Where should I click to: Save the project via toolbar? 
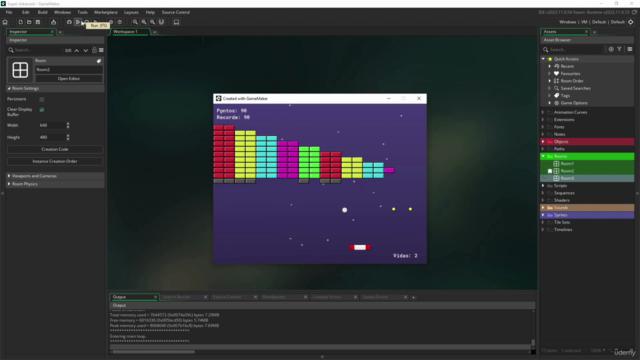[38, 22]
